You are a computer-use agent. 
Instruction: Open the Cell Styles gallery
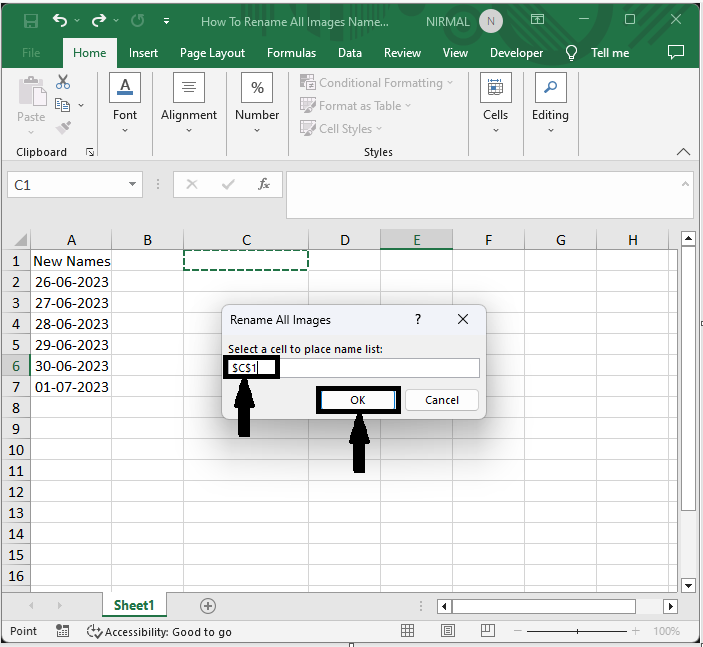[341, 129]
